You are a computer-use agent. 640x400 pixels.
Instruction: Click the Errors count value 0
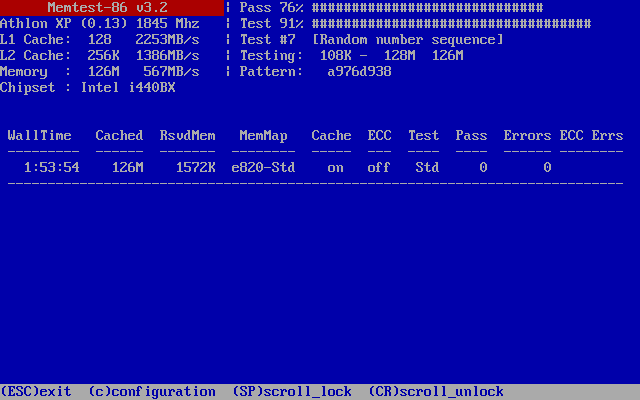tap(547, 167)
